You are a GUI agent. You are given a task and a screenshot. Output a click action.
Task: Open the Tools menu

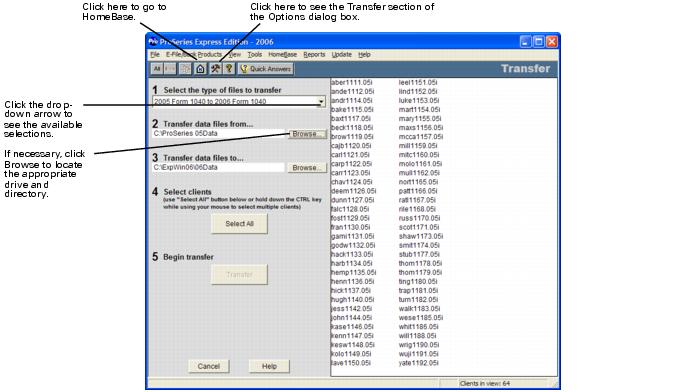tap(255, 54)
